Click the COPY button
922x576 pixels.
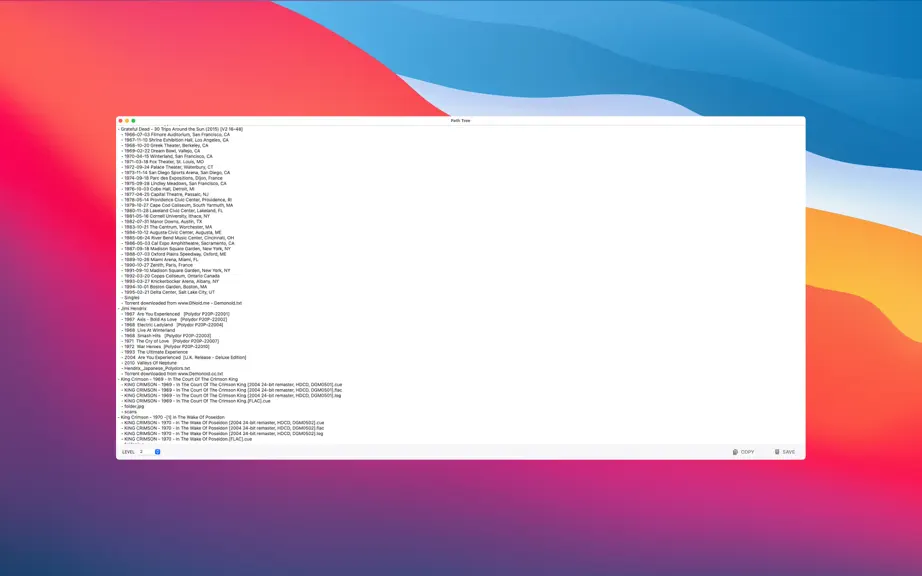click(x=743, y=452)
